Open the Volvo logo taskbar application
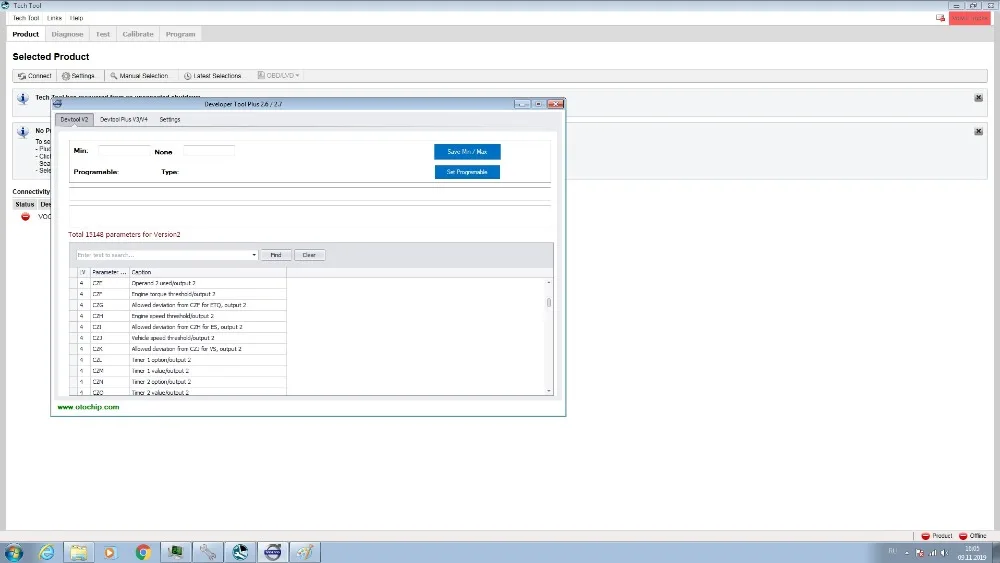 click(272, 552)
